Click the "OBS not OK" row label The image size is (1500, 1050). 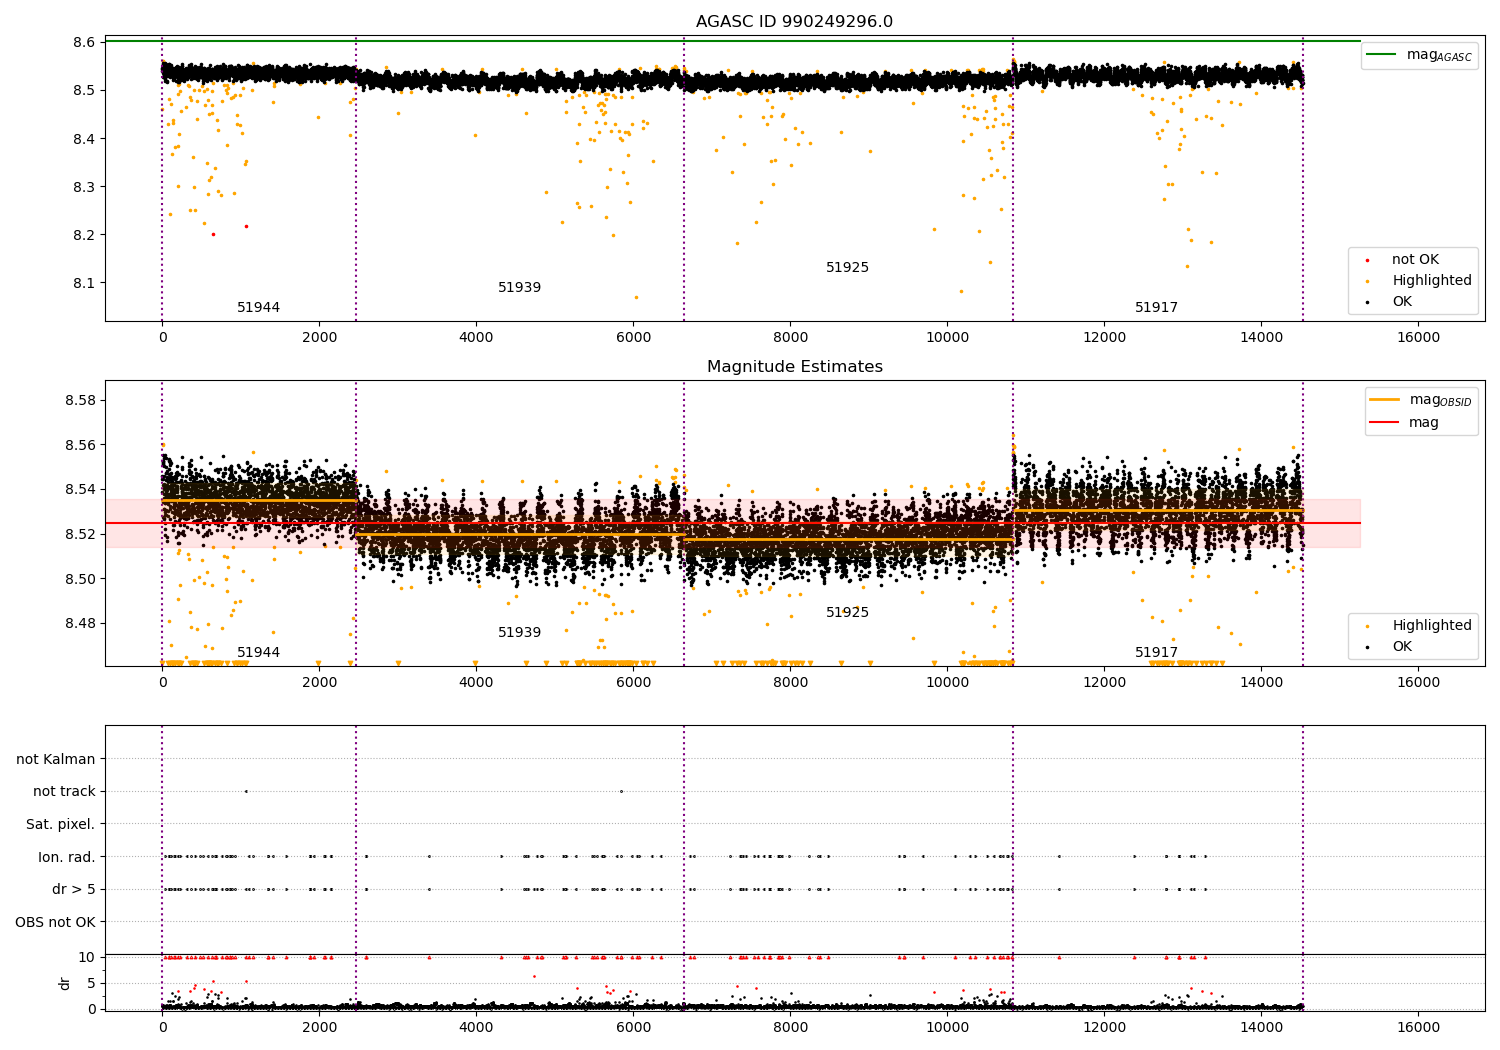(x=55, y=922)
